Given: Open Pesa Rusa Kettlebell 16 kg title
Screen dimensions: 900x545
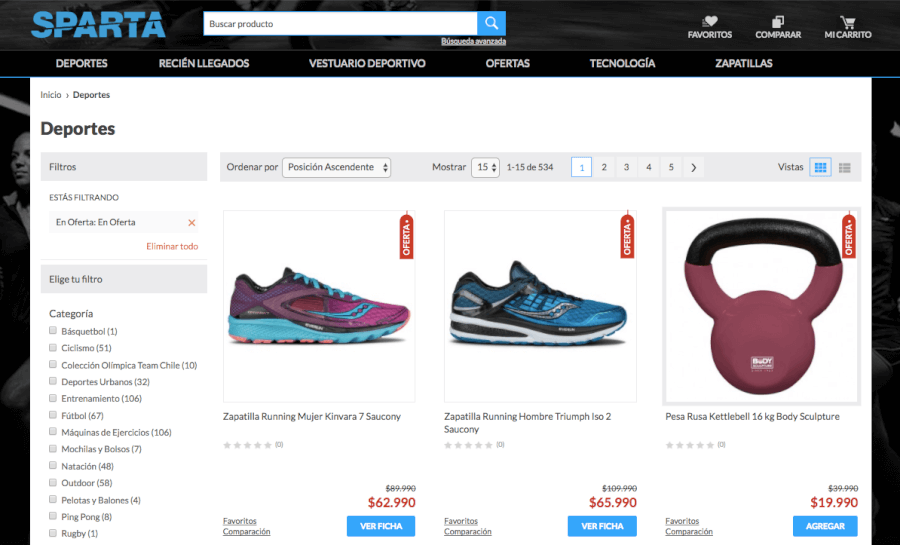Looking at the screenshot, I should point(752,416).
